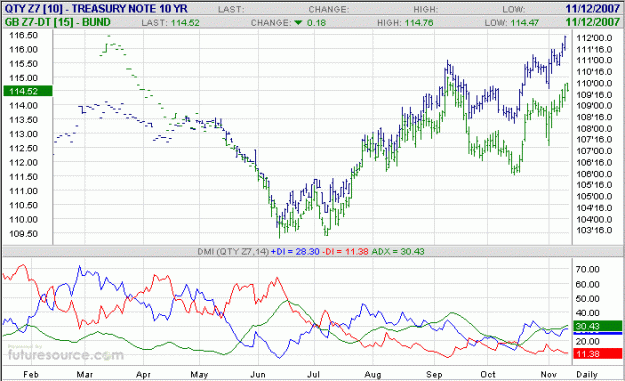Image resolution: width=625 pixels, height=381 pixels.
Task: Click the green down-arrow change indicator
Action: click(299, 23)
